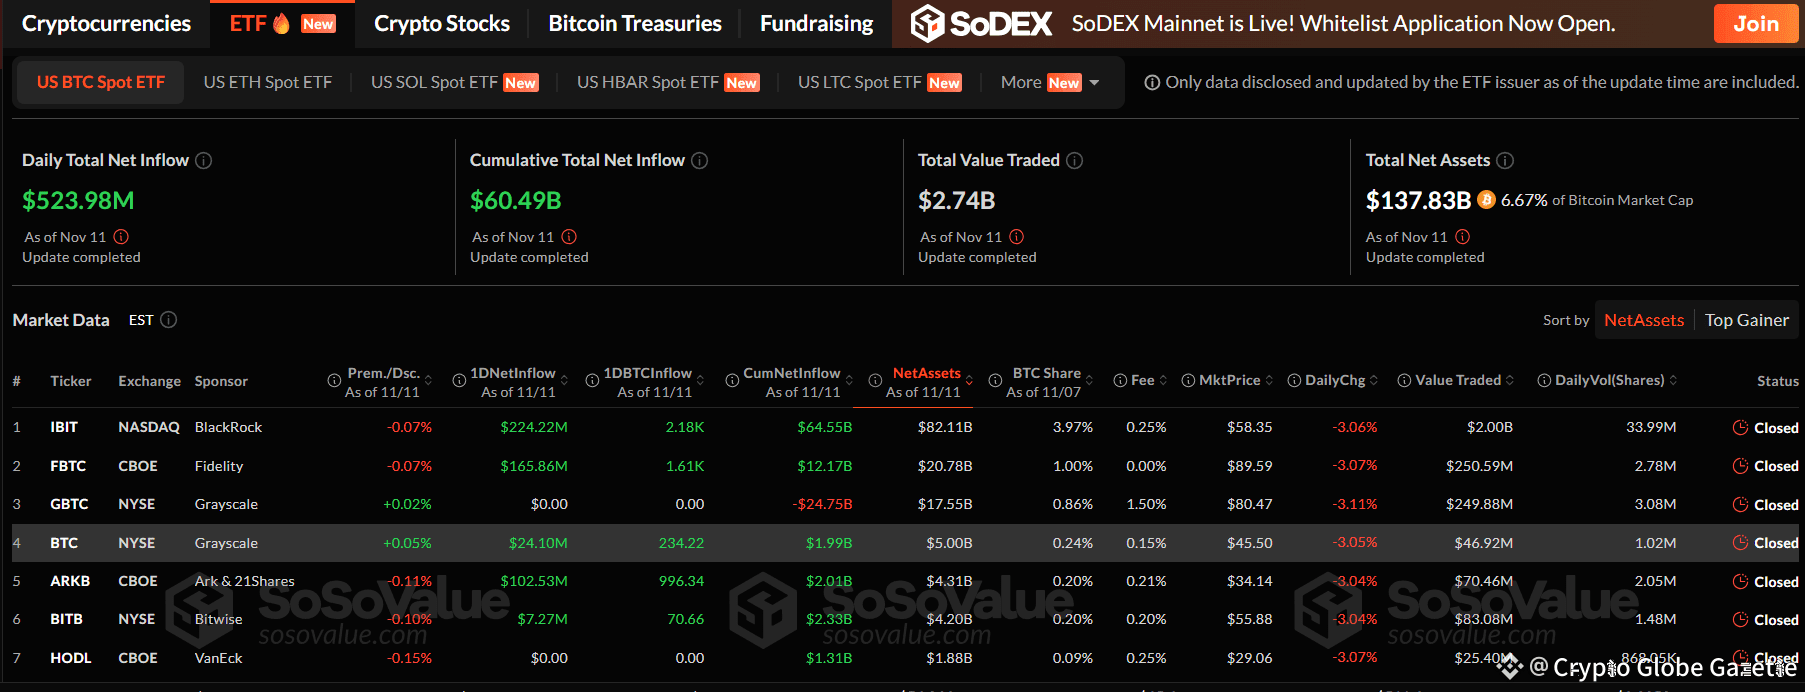1805x692 pixels.
Task: Sort table by 1DBTCInflow column
Action: [x=700, y=381]
